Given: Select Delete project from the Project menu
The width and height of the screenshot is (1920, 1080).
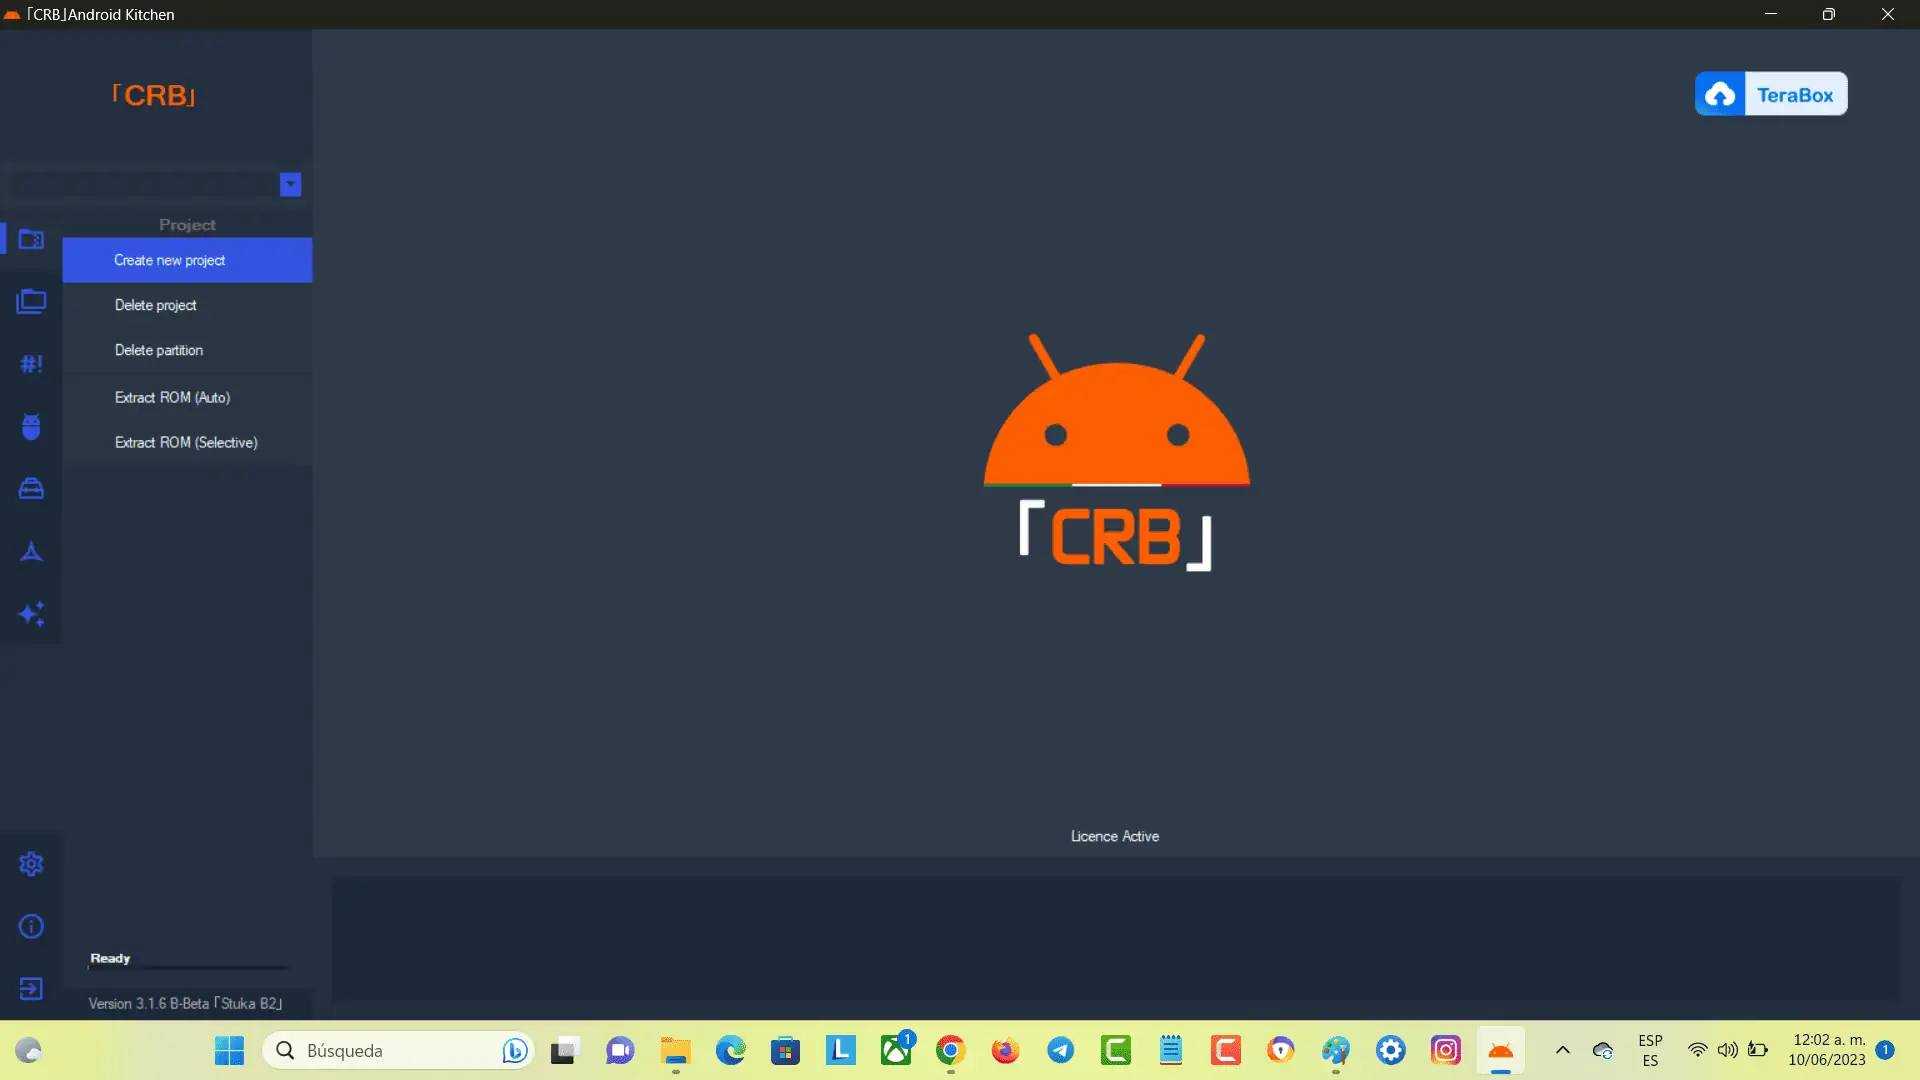Looking at the screenshot, I should point(155,305).
